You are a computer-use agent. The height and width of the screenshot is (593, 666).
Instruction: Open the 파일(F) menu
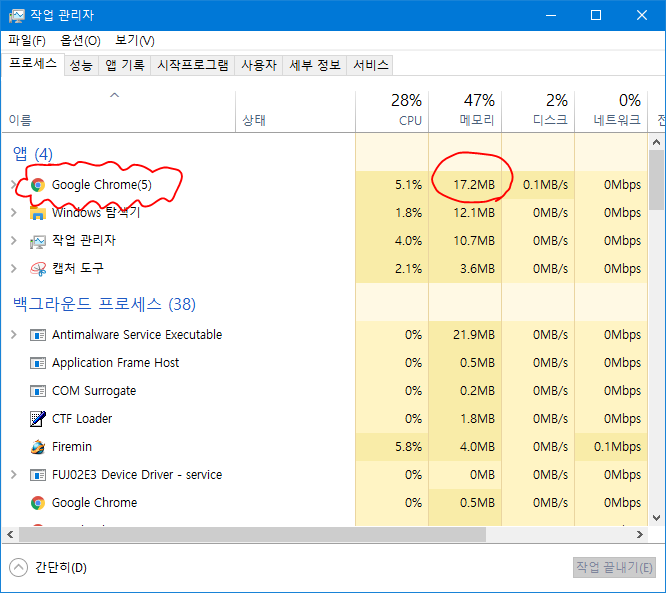27,40
